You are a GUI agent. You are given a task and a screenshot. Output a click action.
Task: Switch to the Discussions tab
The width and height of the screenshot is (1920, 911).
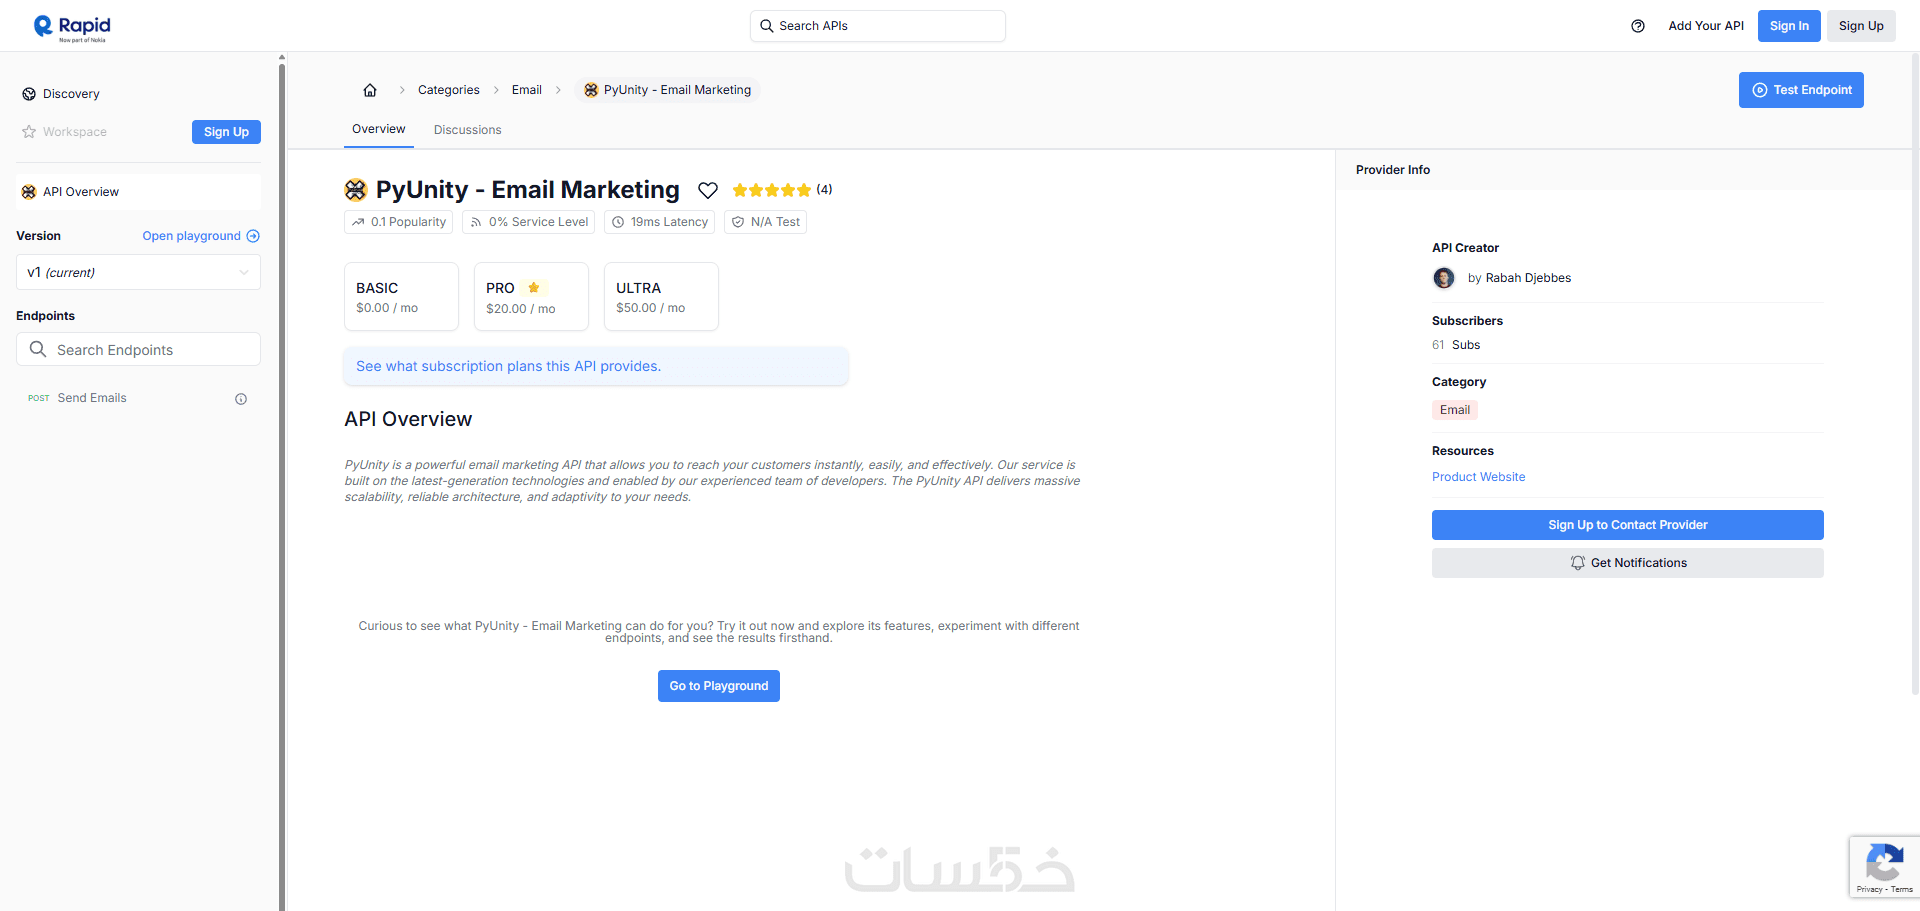pyautogui.click(x=468, y=130)
